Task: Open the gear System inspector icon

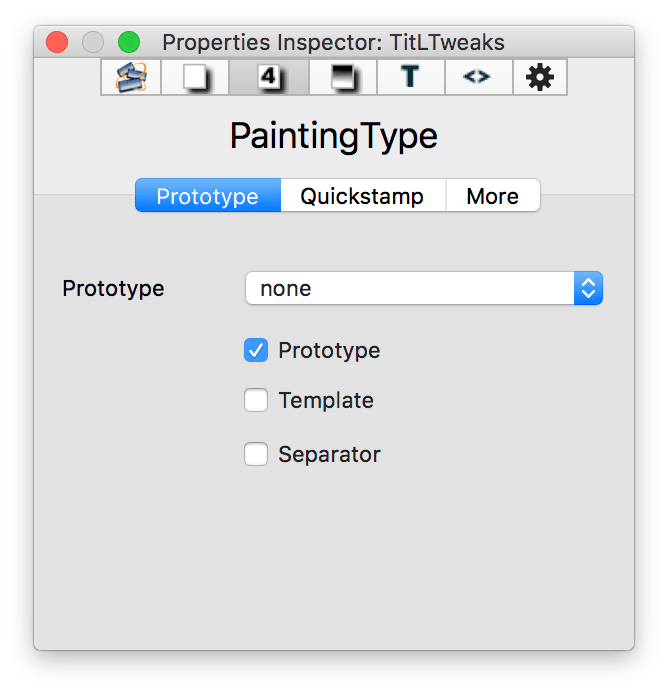Action: coord(540,77)
